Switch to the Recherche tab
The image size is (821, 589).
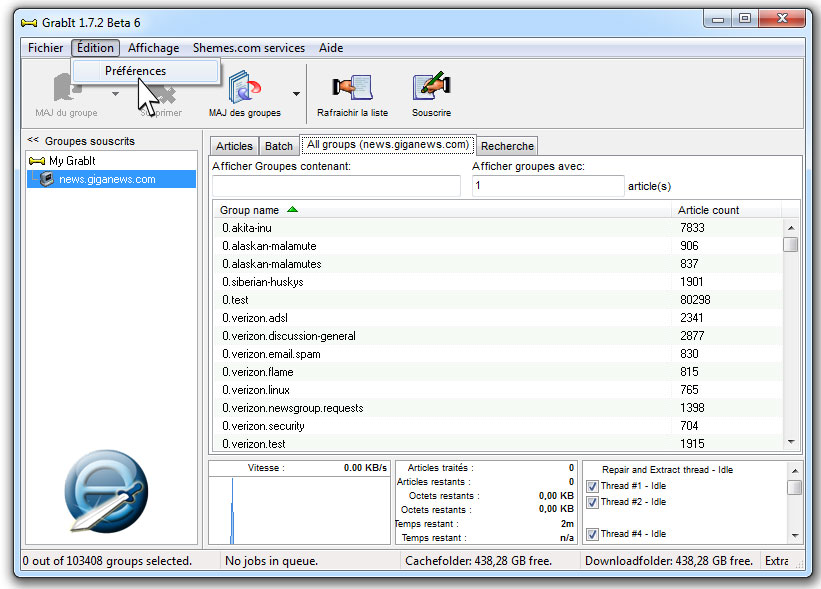coord(507,146)
